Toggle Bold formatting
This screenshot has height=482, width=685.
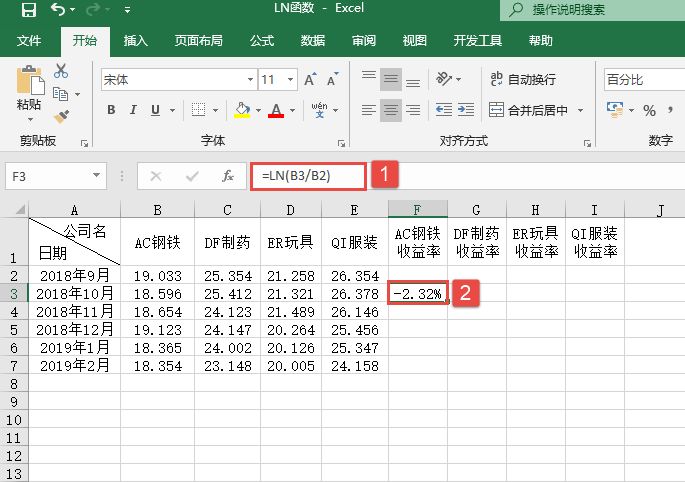(110, 110)
